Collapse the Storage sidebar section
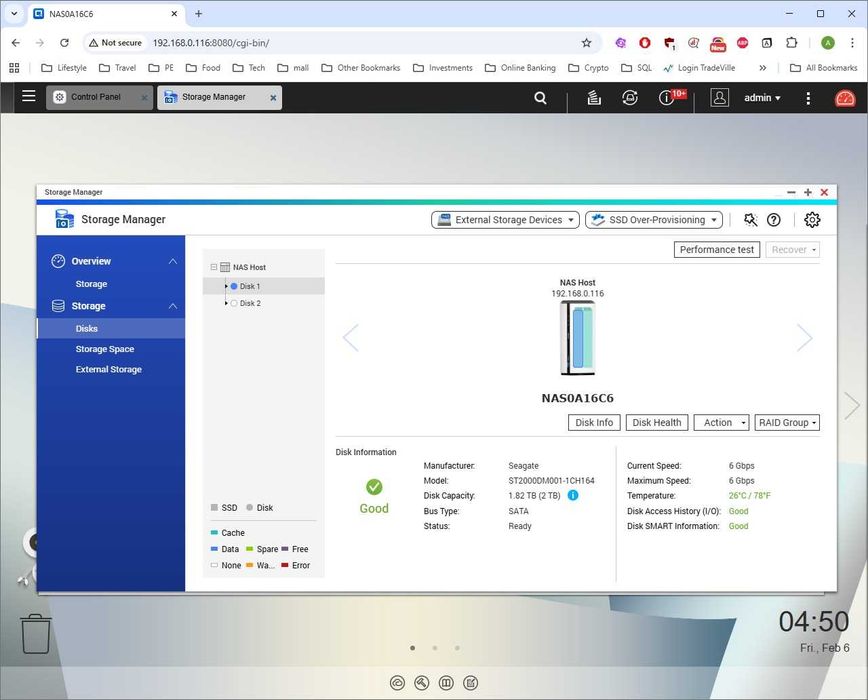The image size is (868, 700). (x=173, y=306)
